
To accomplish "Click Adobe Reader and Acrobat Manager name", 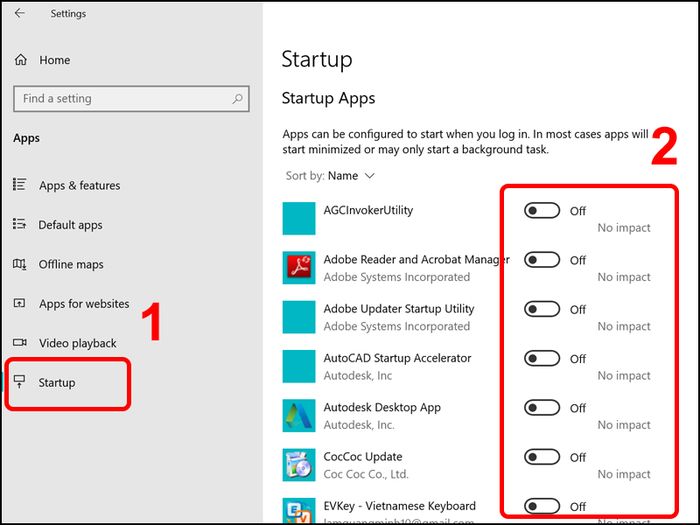I will (x=417, y=259).
